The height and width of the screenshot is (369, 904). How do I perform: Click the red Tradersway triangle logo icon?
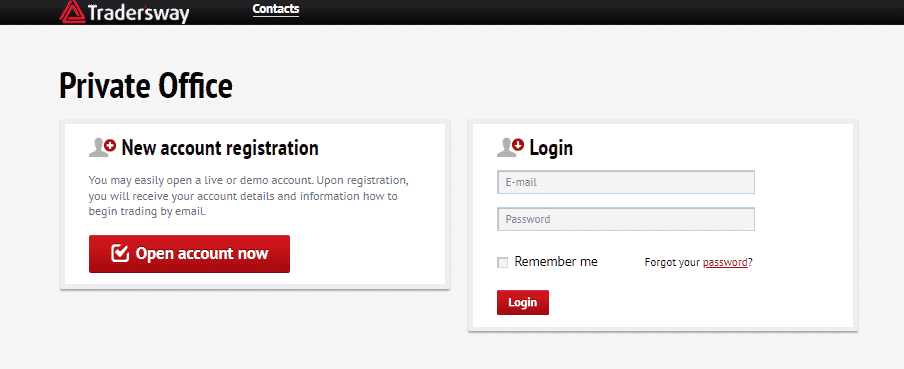click(x=72, y=12)
